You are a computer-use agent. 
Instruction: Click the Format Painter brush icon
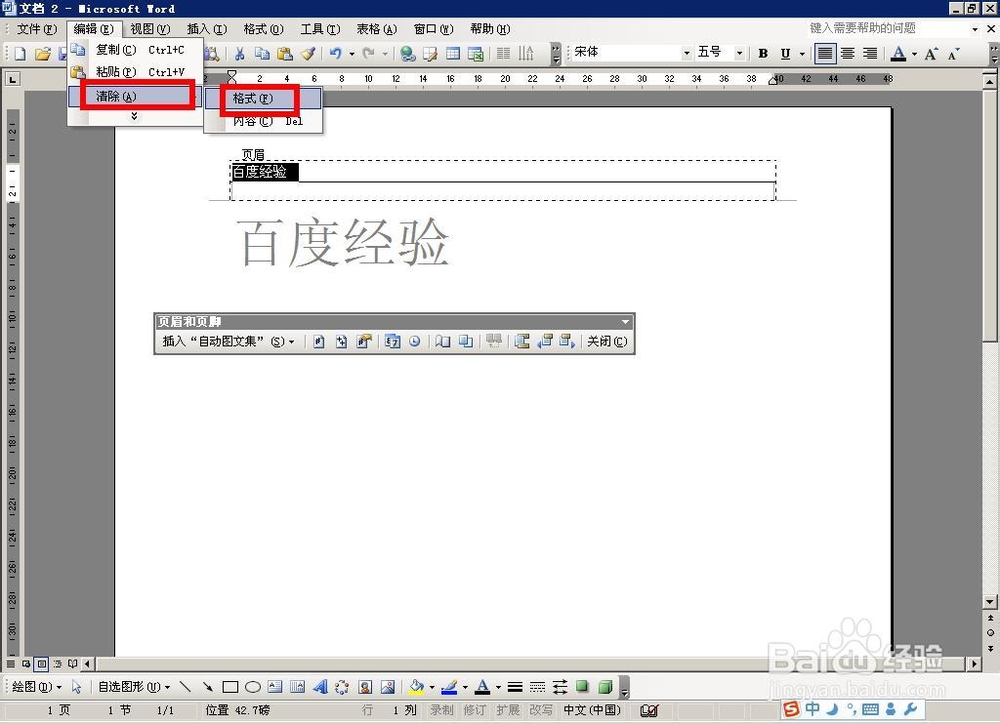point(309,54)
